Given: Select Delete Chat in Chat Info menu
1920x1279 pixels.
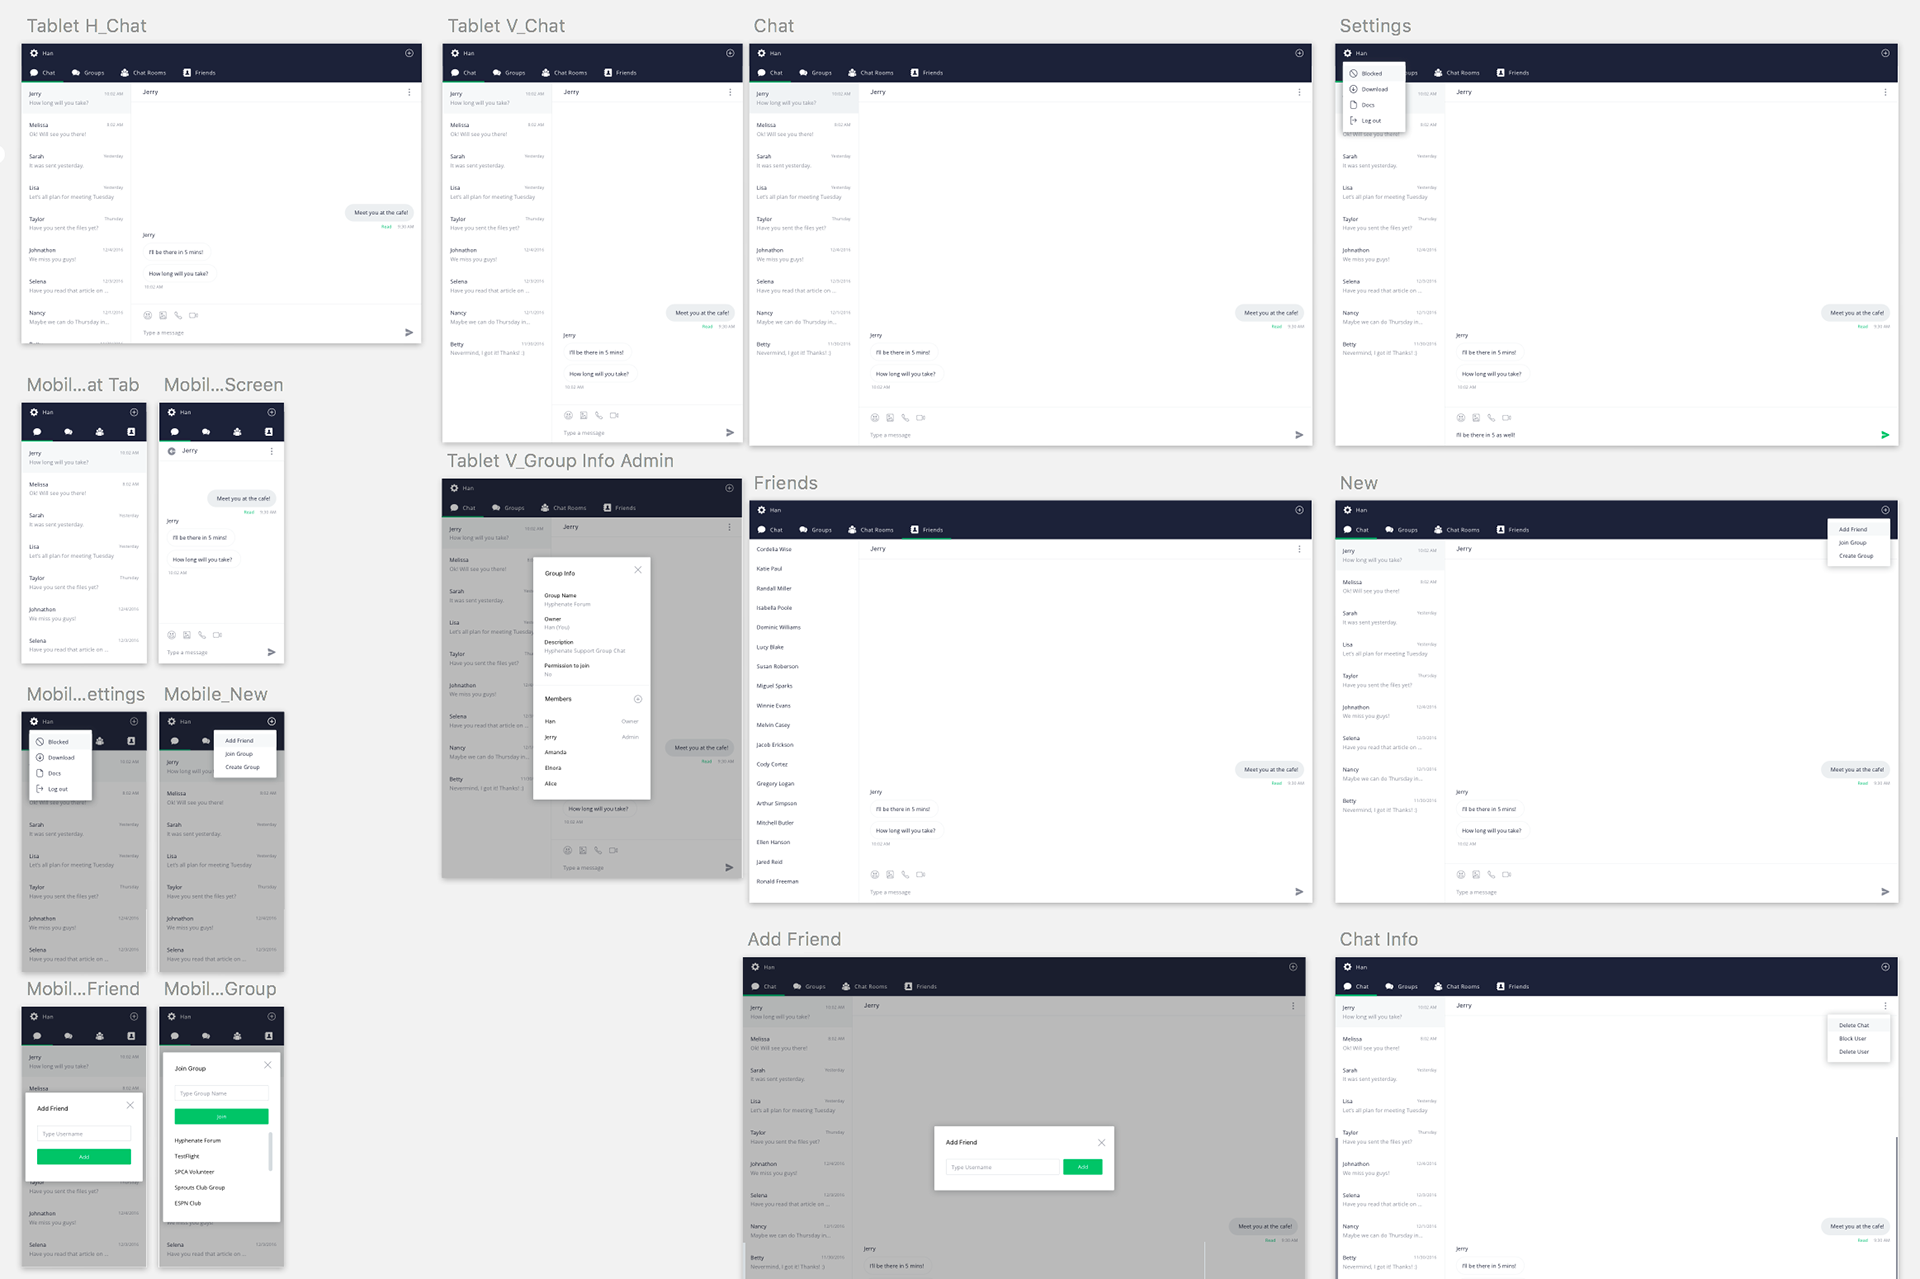Looking at the screenshot, I should 1858,1025.
